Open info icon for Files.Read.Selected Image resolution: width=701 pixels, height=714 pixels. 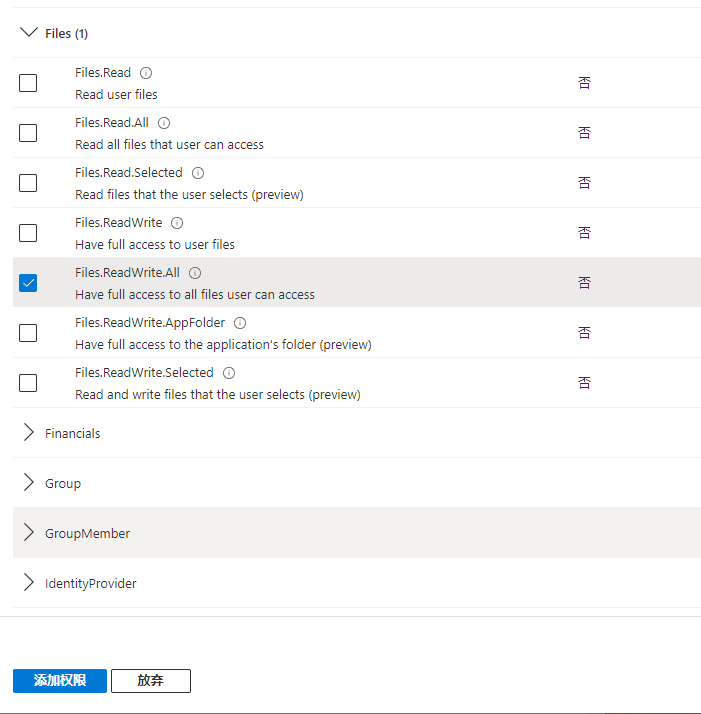(198, 173)
